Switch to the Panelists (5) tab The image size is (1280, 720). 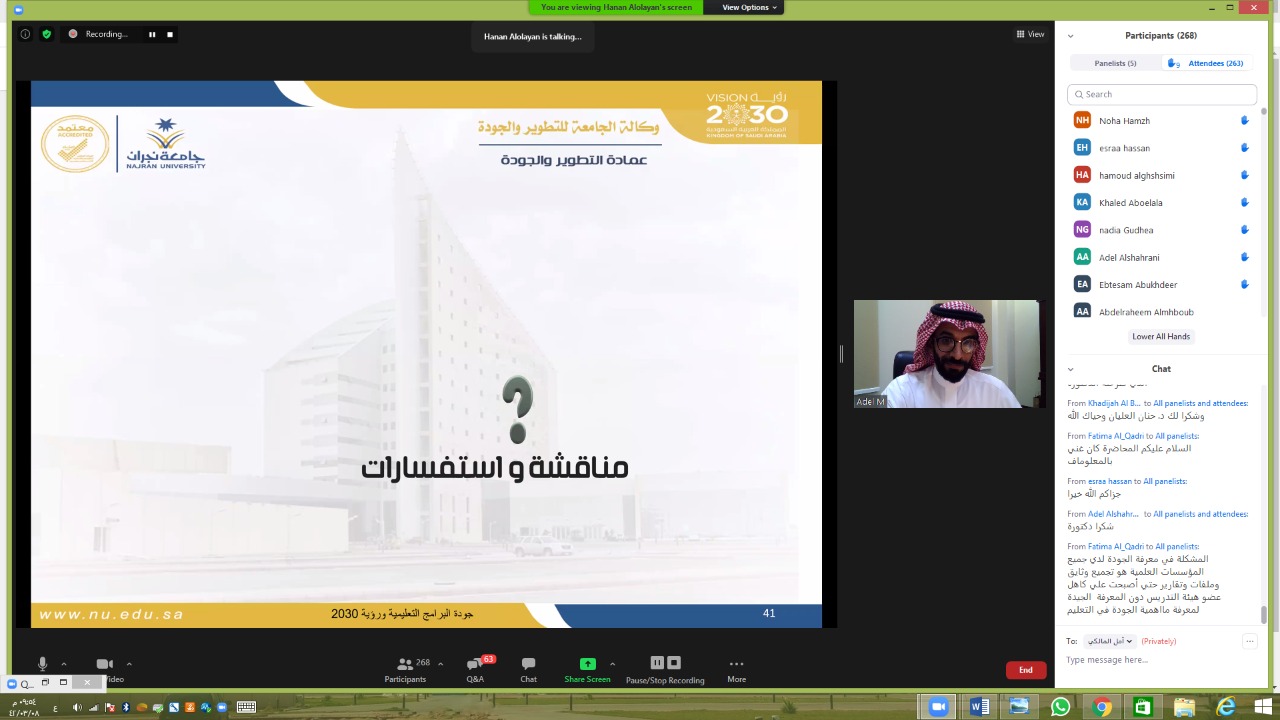[1115, 63]
